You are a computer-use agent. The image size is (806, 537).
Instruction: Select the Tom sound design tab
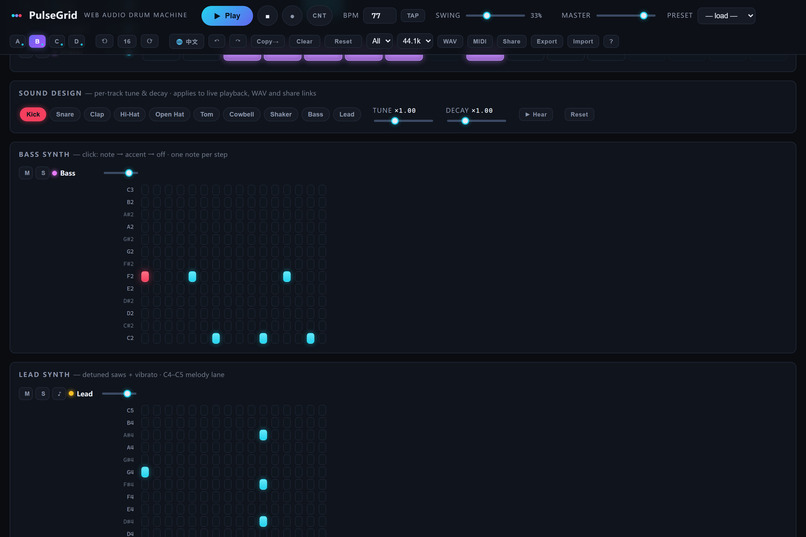coord(207,115)
